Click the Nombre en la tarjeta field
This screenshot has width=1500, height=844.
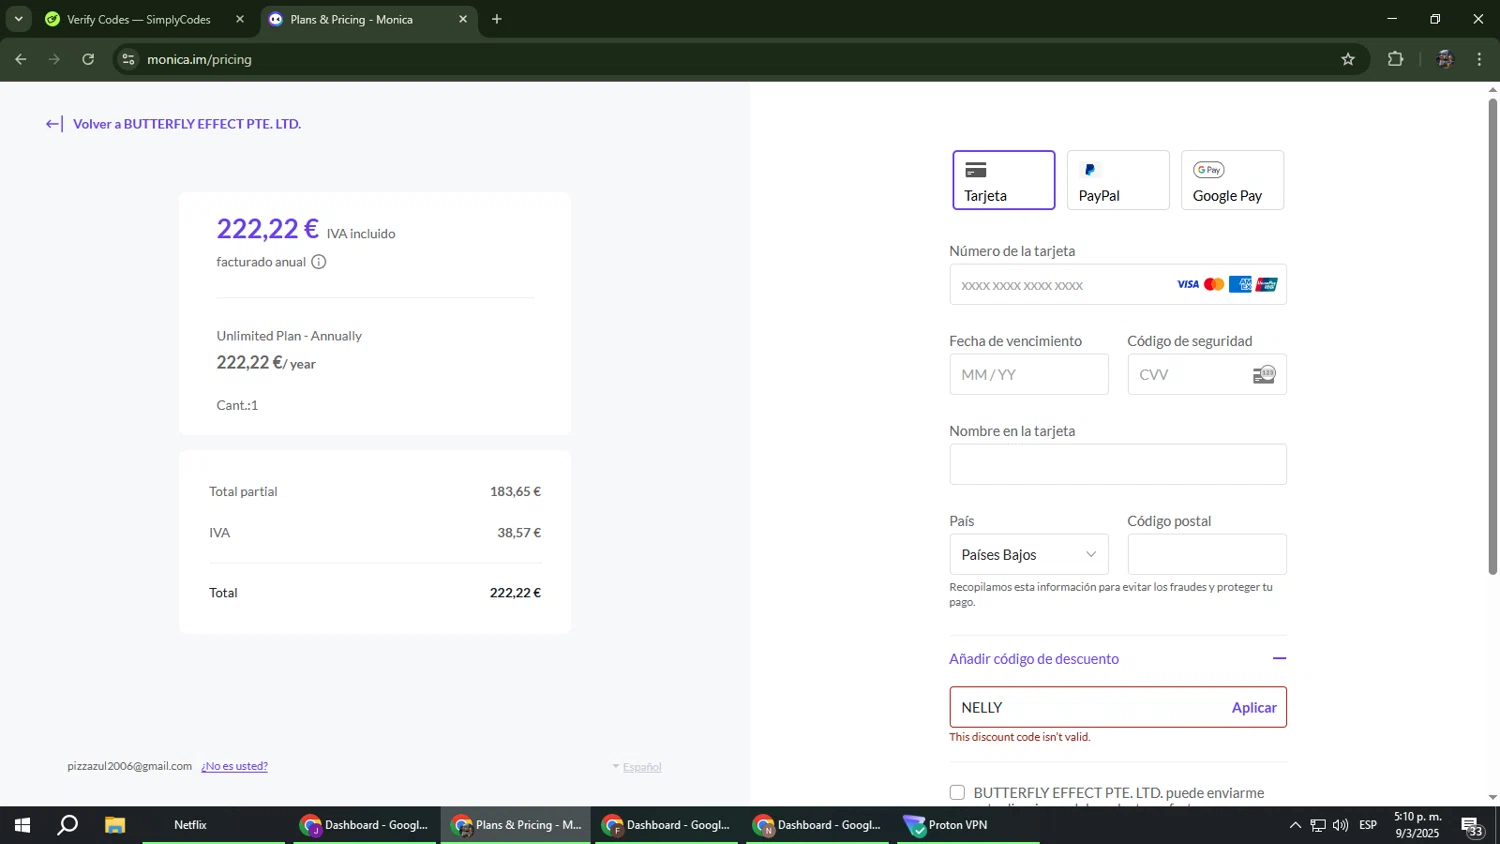click(x=1117, y=465)
